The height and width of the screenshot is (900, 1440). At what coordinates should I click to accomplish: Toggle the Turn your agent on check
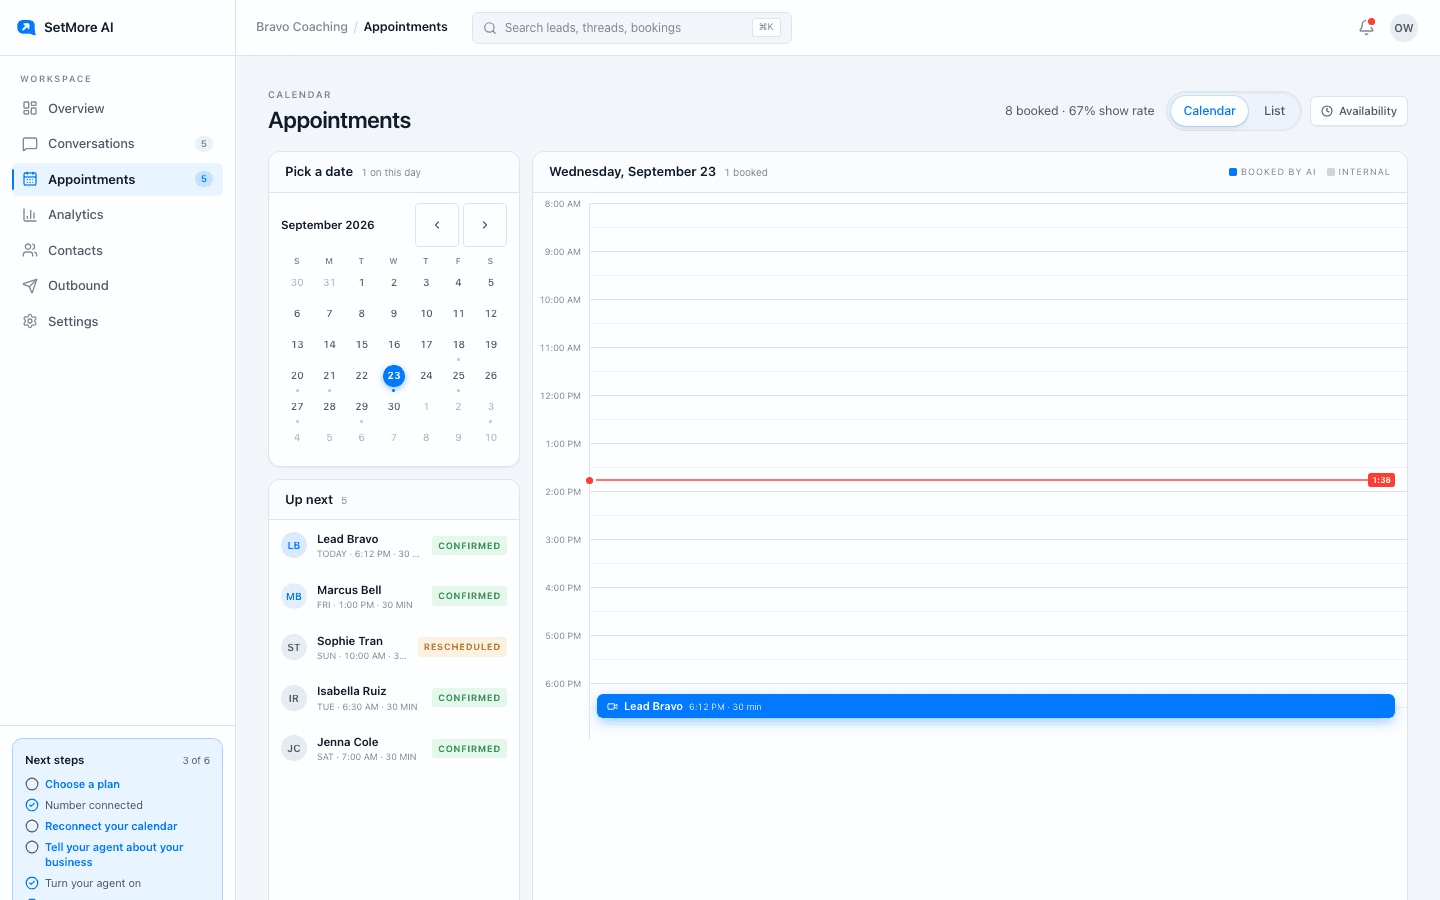tap(32, 883)
